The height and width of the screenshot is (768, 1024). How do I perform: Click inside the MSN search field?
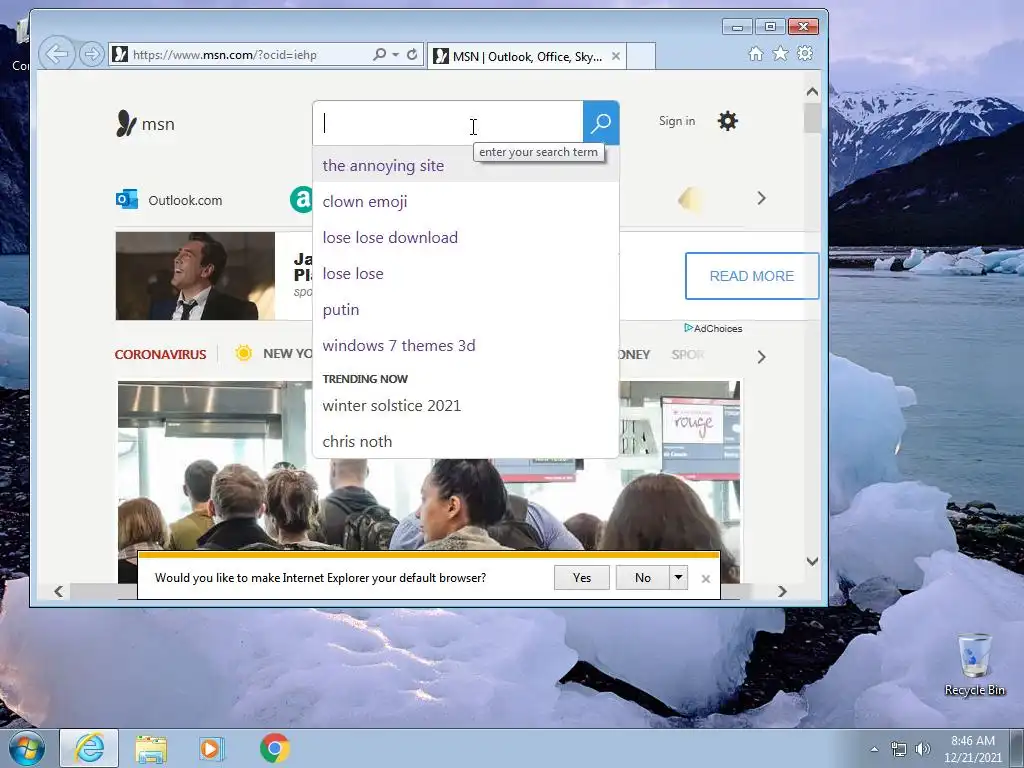[x=448, y=123]
